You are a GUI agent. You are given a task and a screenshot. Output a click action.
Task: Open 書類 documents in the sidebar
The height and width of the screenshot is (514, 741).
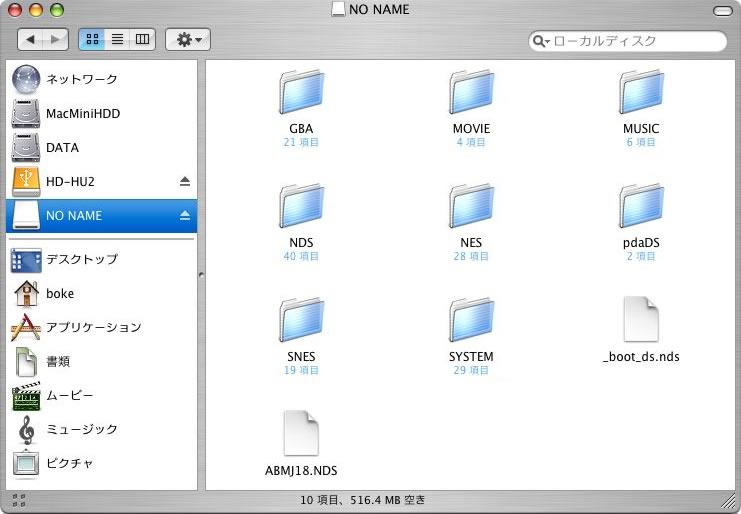tap(102, 361)
